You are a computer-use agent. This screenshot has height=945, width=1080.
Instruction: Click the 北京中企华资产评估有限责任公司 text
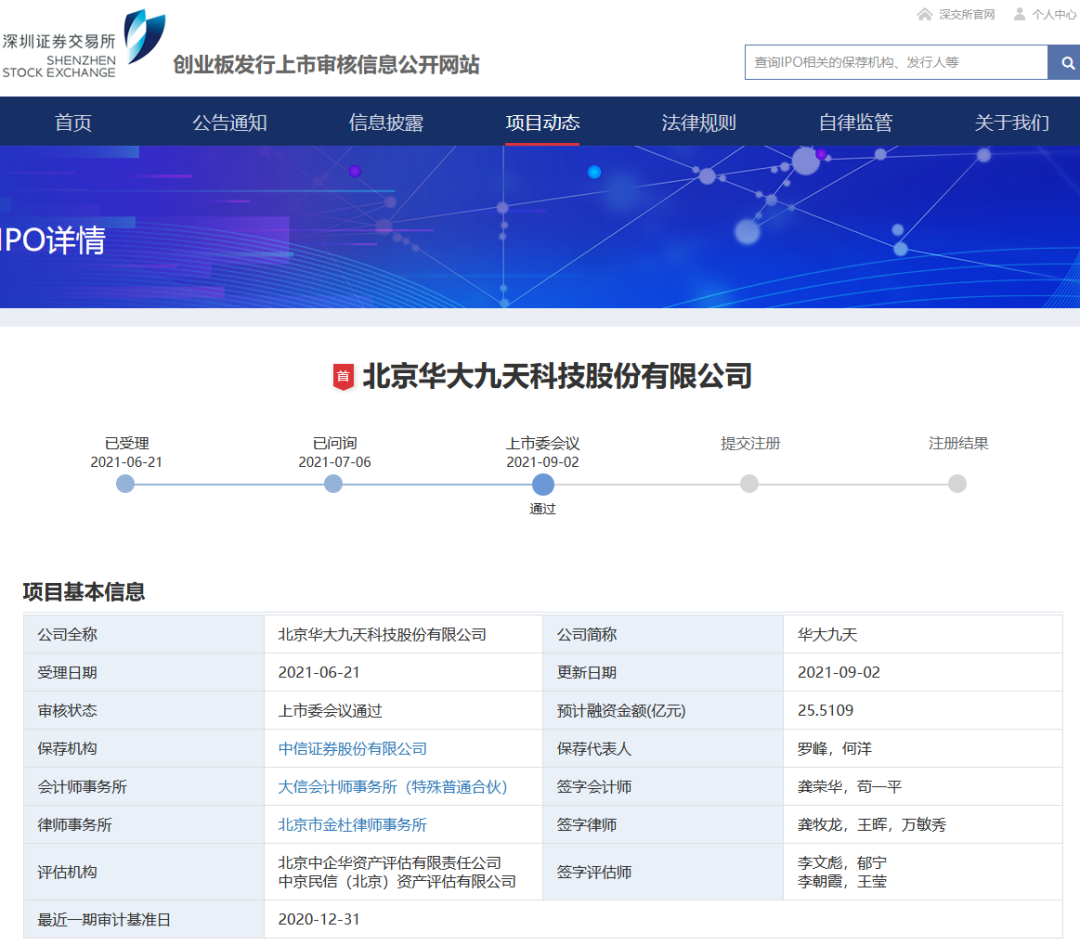point(390,862)
